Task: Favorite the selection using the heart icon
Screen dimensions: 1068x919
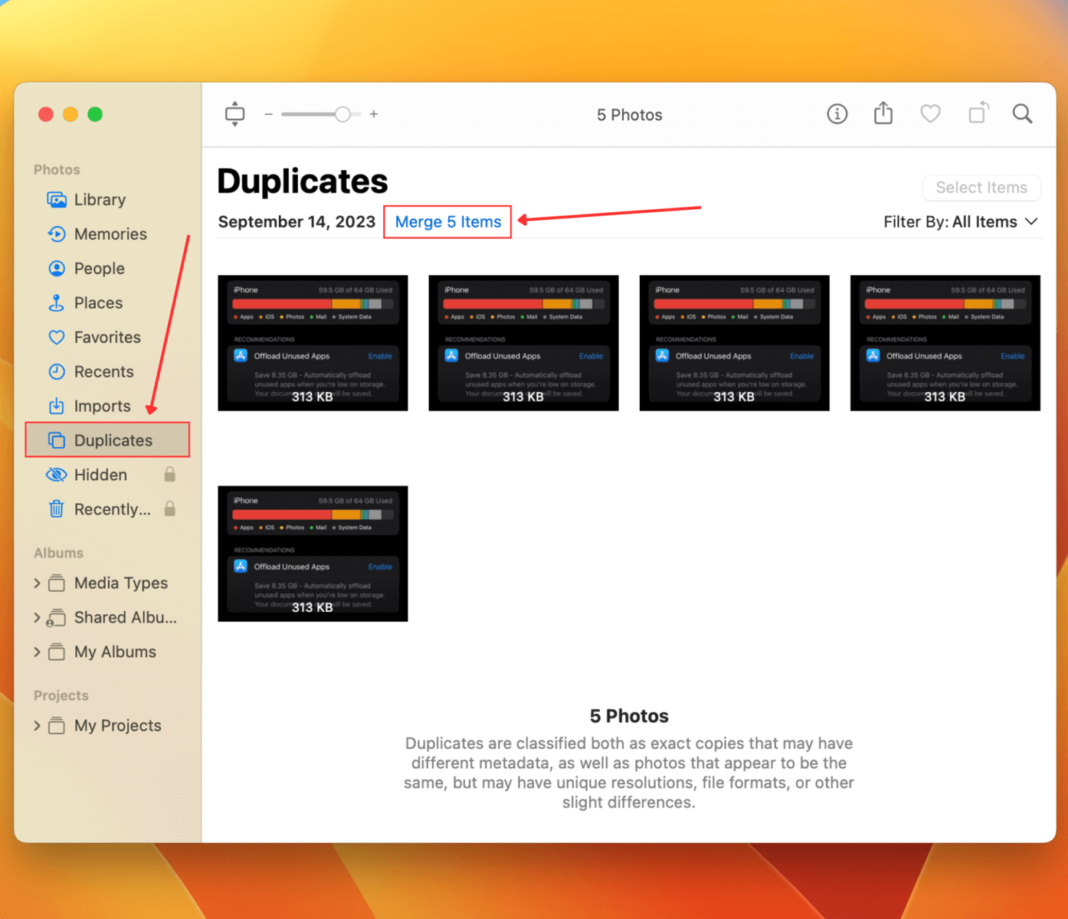Action: pyautogui.click(x=930, y=114)
